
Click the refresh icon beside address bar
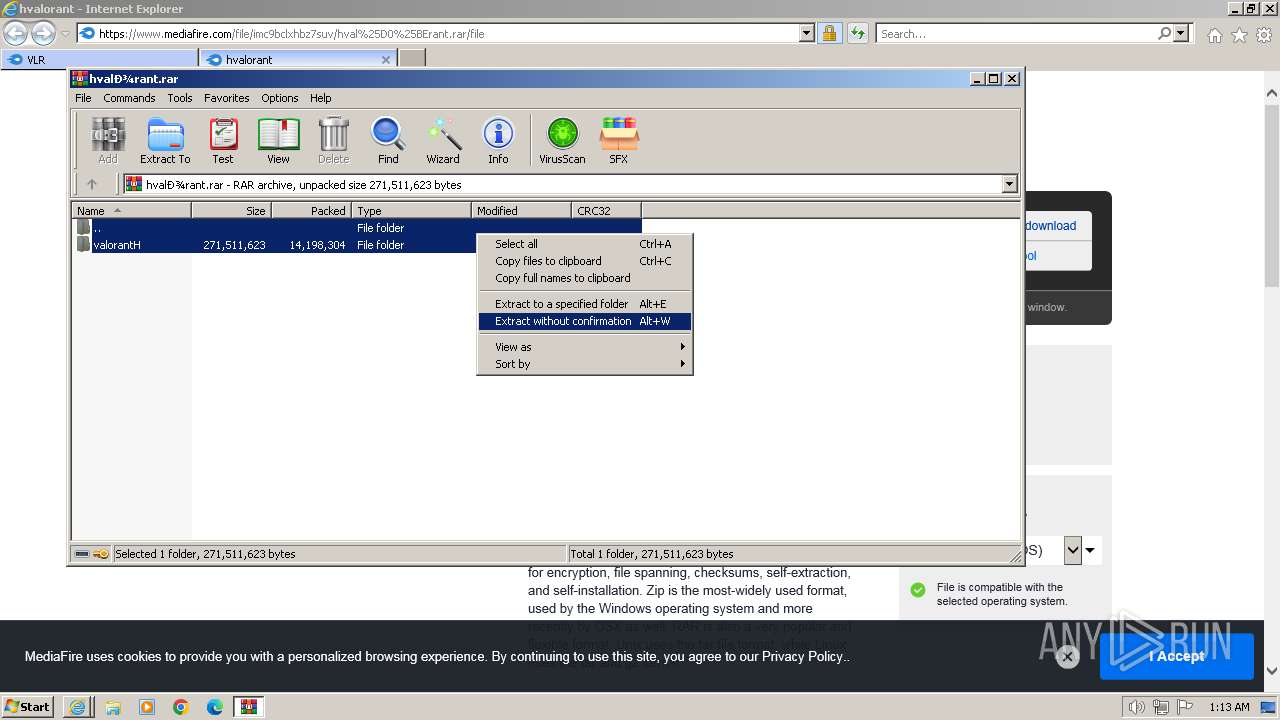[x=857, y=33]
